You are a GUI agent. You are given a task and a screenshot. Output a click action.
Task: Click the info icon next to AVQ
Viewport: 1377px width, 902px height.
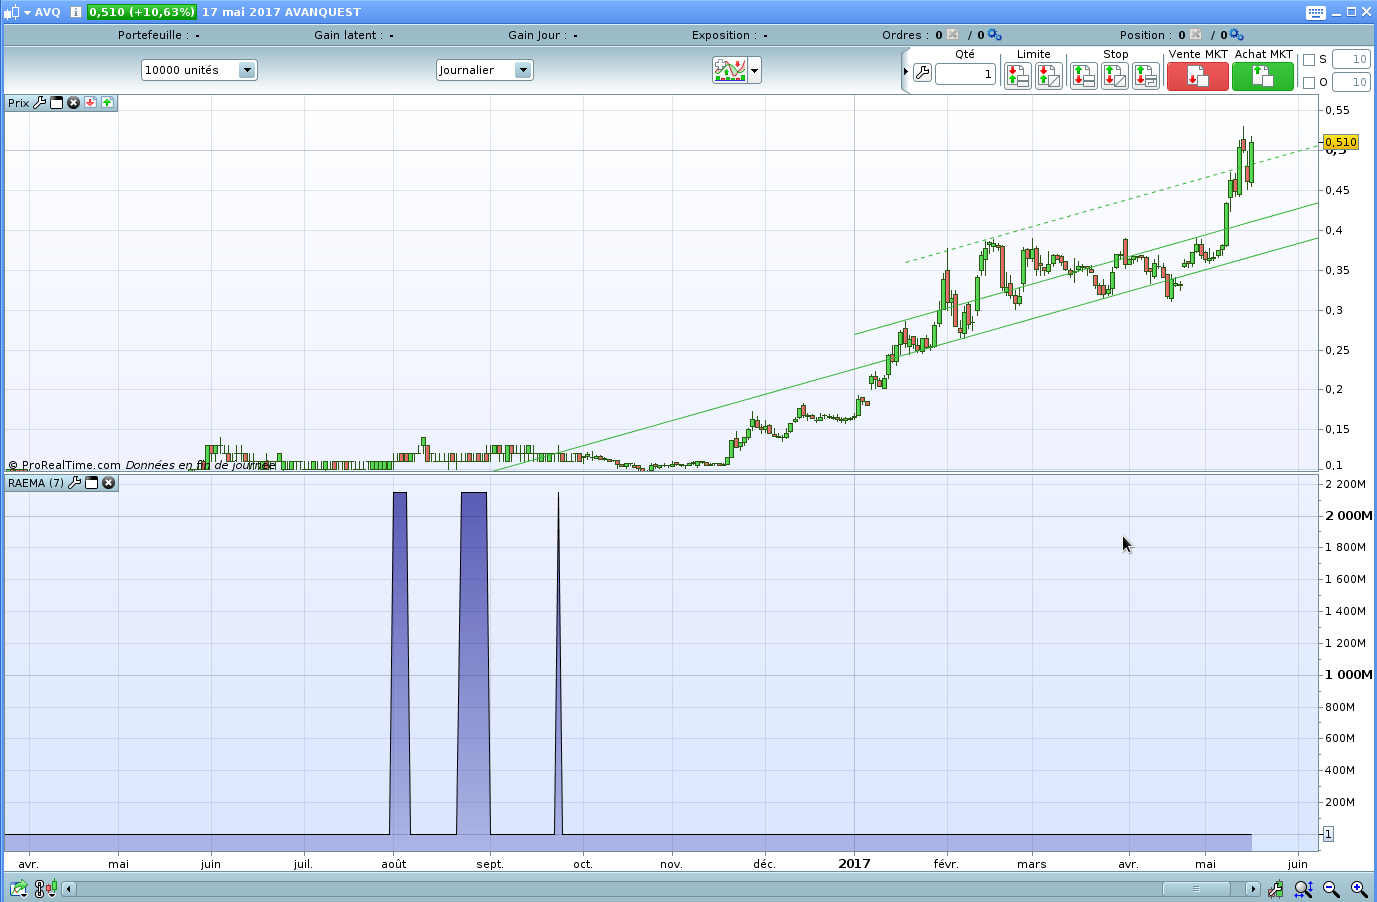pos(75,12)
